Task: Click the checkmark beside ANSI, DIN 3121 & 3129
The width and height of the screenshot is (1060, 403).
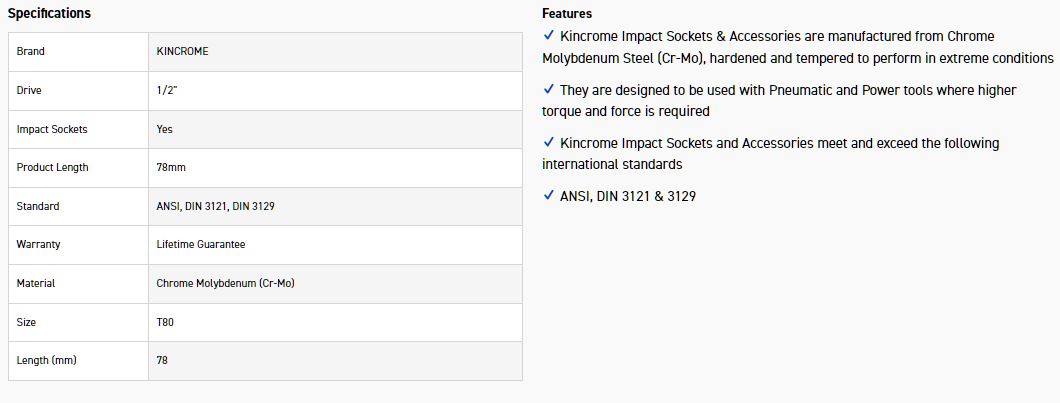Action: tap(548, 196)
